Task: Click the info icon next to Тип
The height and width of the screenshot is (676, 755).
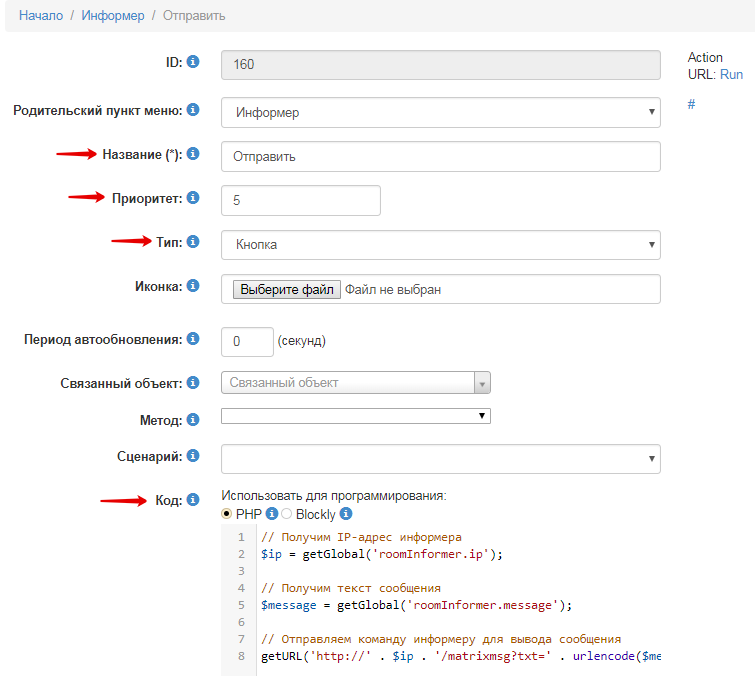Action: (x=193, y=241)
